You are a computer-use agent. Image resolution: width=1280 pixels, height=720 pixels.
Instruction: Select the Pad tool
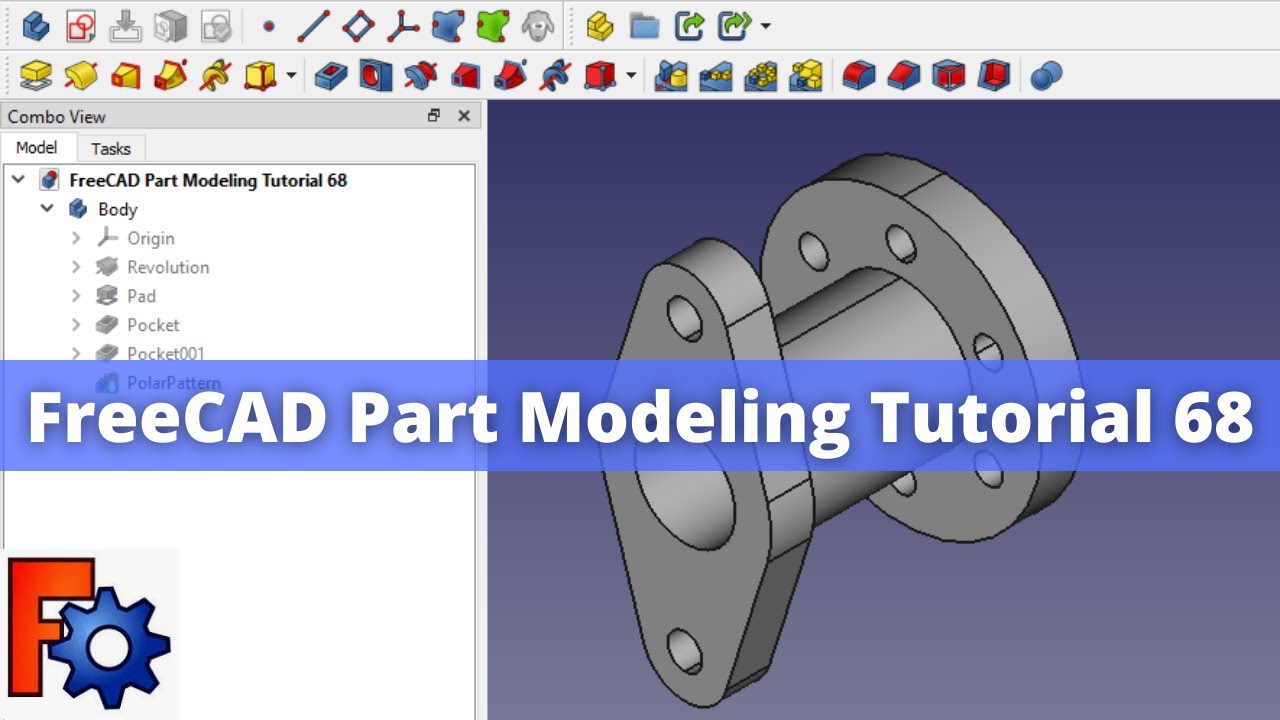pyautogui.click(x=36, y=75)
